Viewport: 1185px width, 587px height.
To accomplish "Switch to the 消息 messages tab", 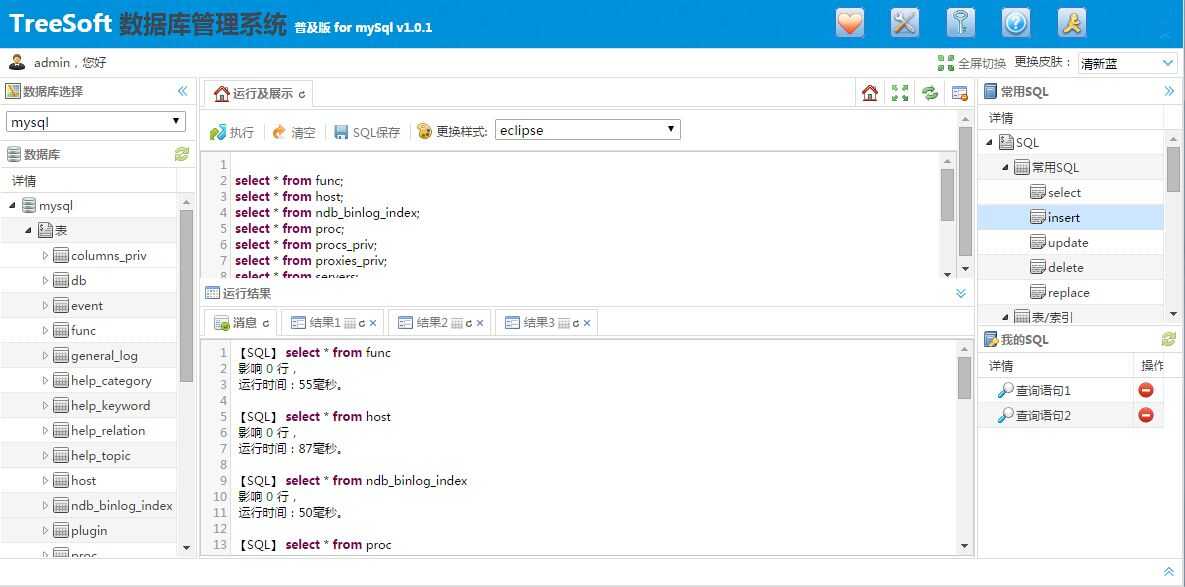I will [x=242, y=323].
